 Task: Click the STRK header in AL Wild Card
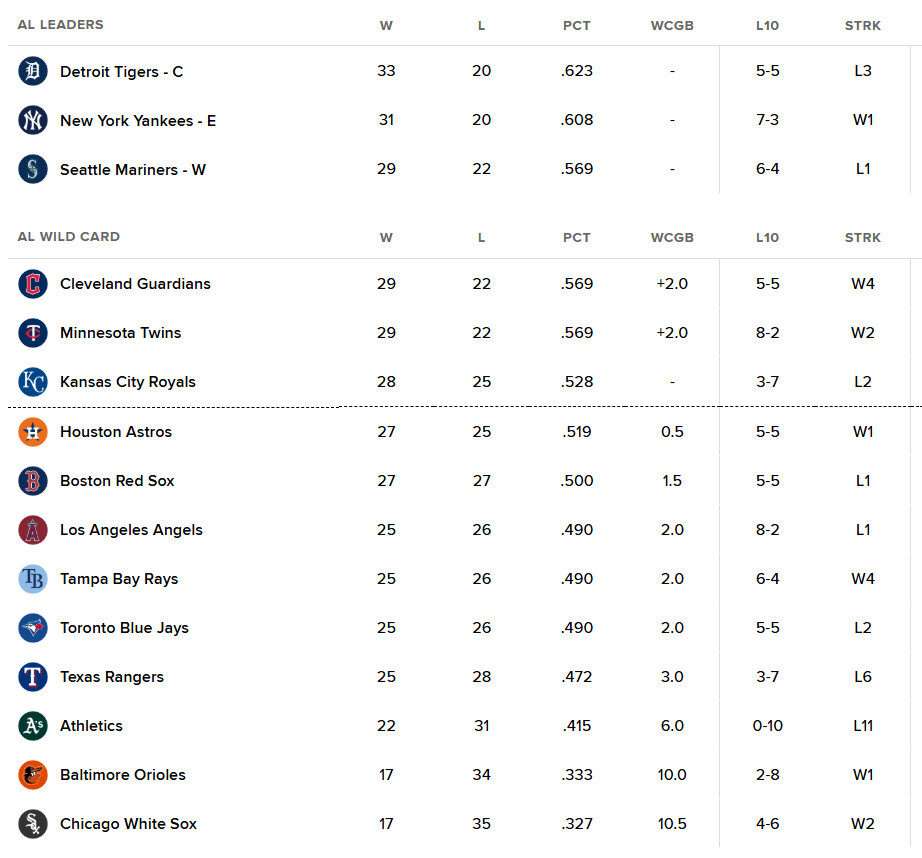(863, 238)
